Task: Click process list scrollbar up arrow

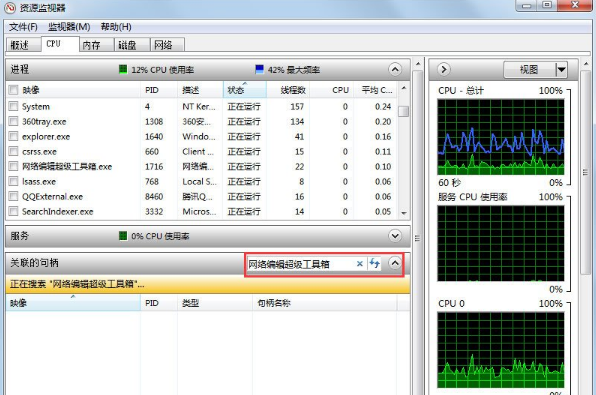Action: click(404, 88)
